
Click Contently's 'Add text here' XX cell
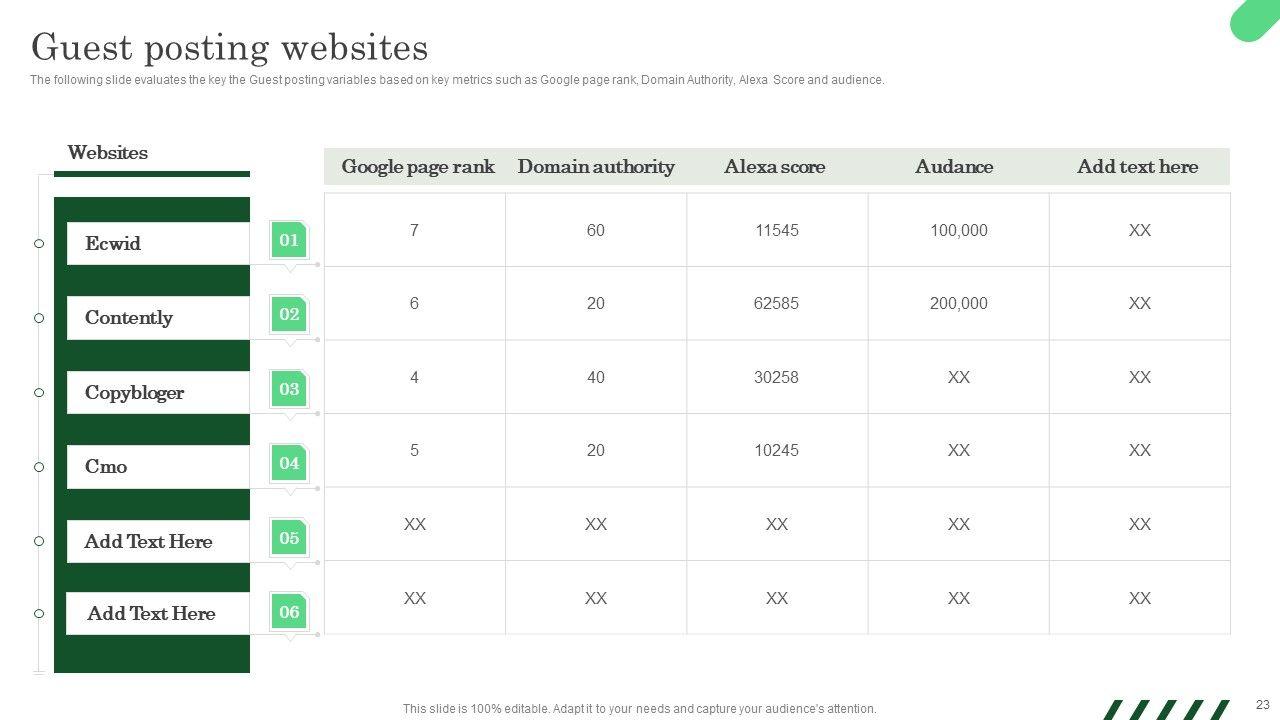point(1140,303)
